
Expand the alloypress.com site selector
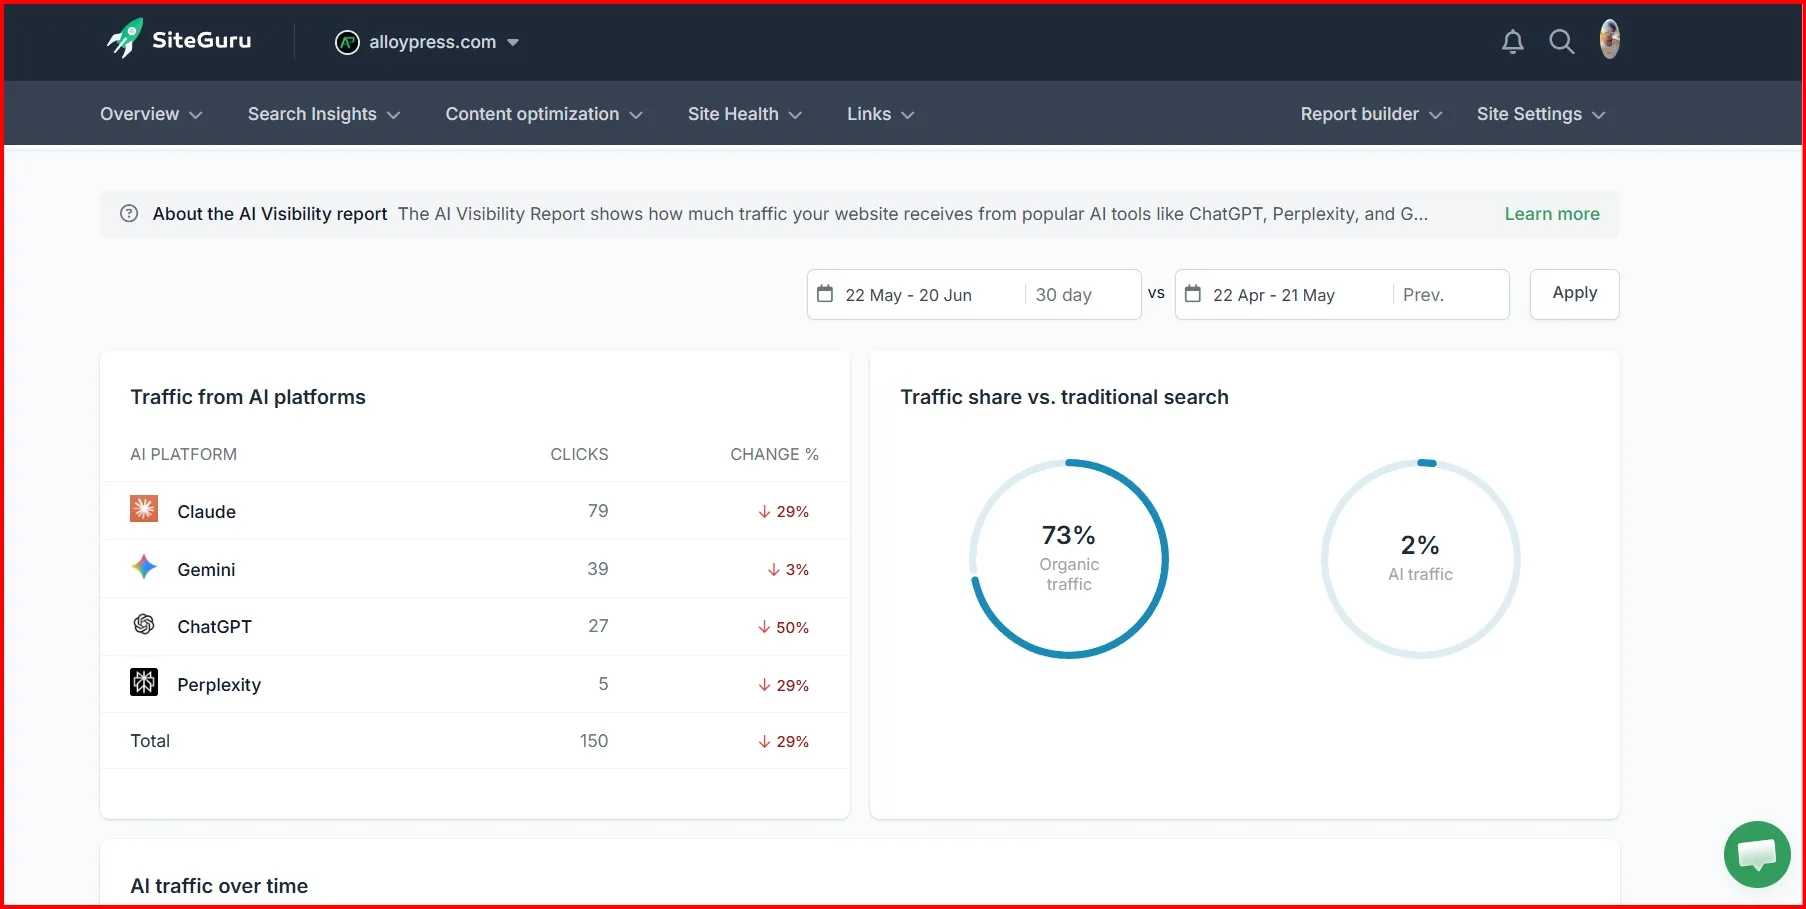point(427,42)
